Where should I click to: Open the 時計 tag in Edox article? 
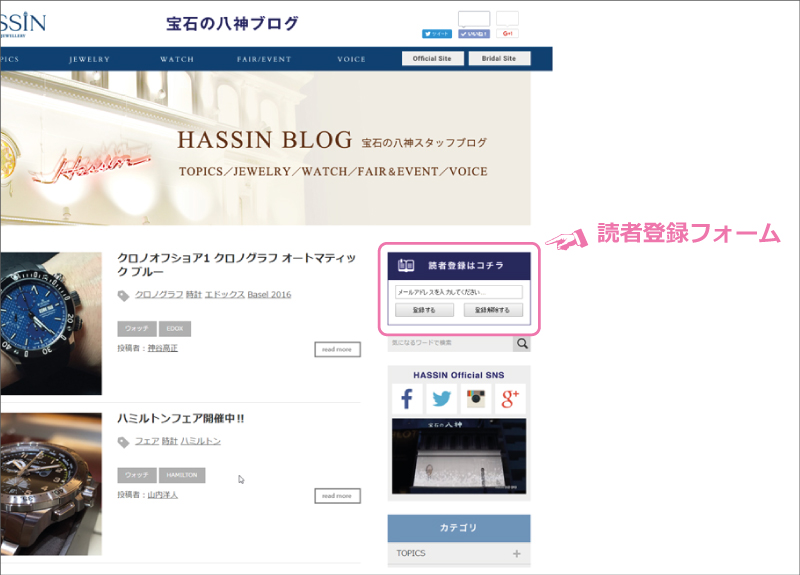coord(193,295)
